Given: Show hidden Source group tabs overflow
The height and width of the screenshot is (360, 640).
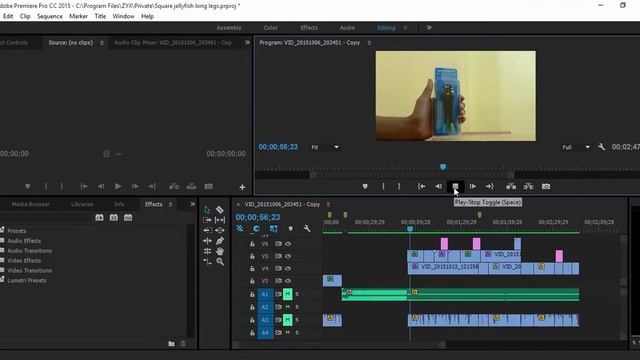Looking at the screenshot, I should 247,42.
